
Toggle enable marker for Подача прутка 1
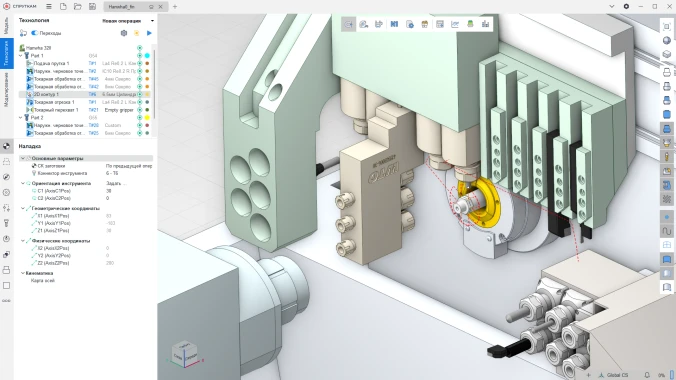coord(140,63)
